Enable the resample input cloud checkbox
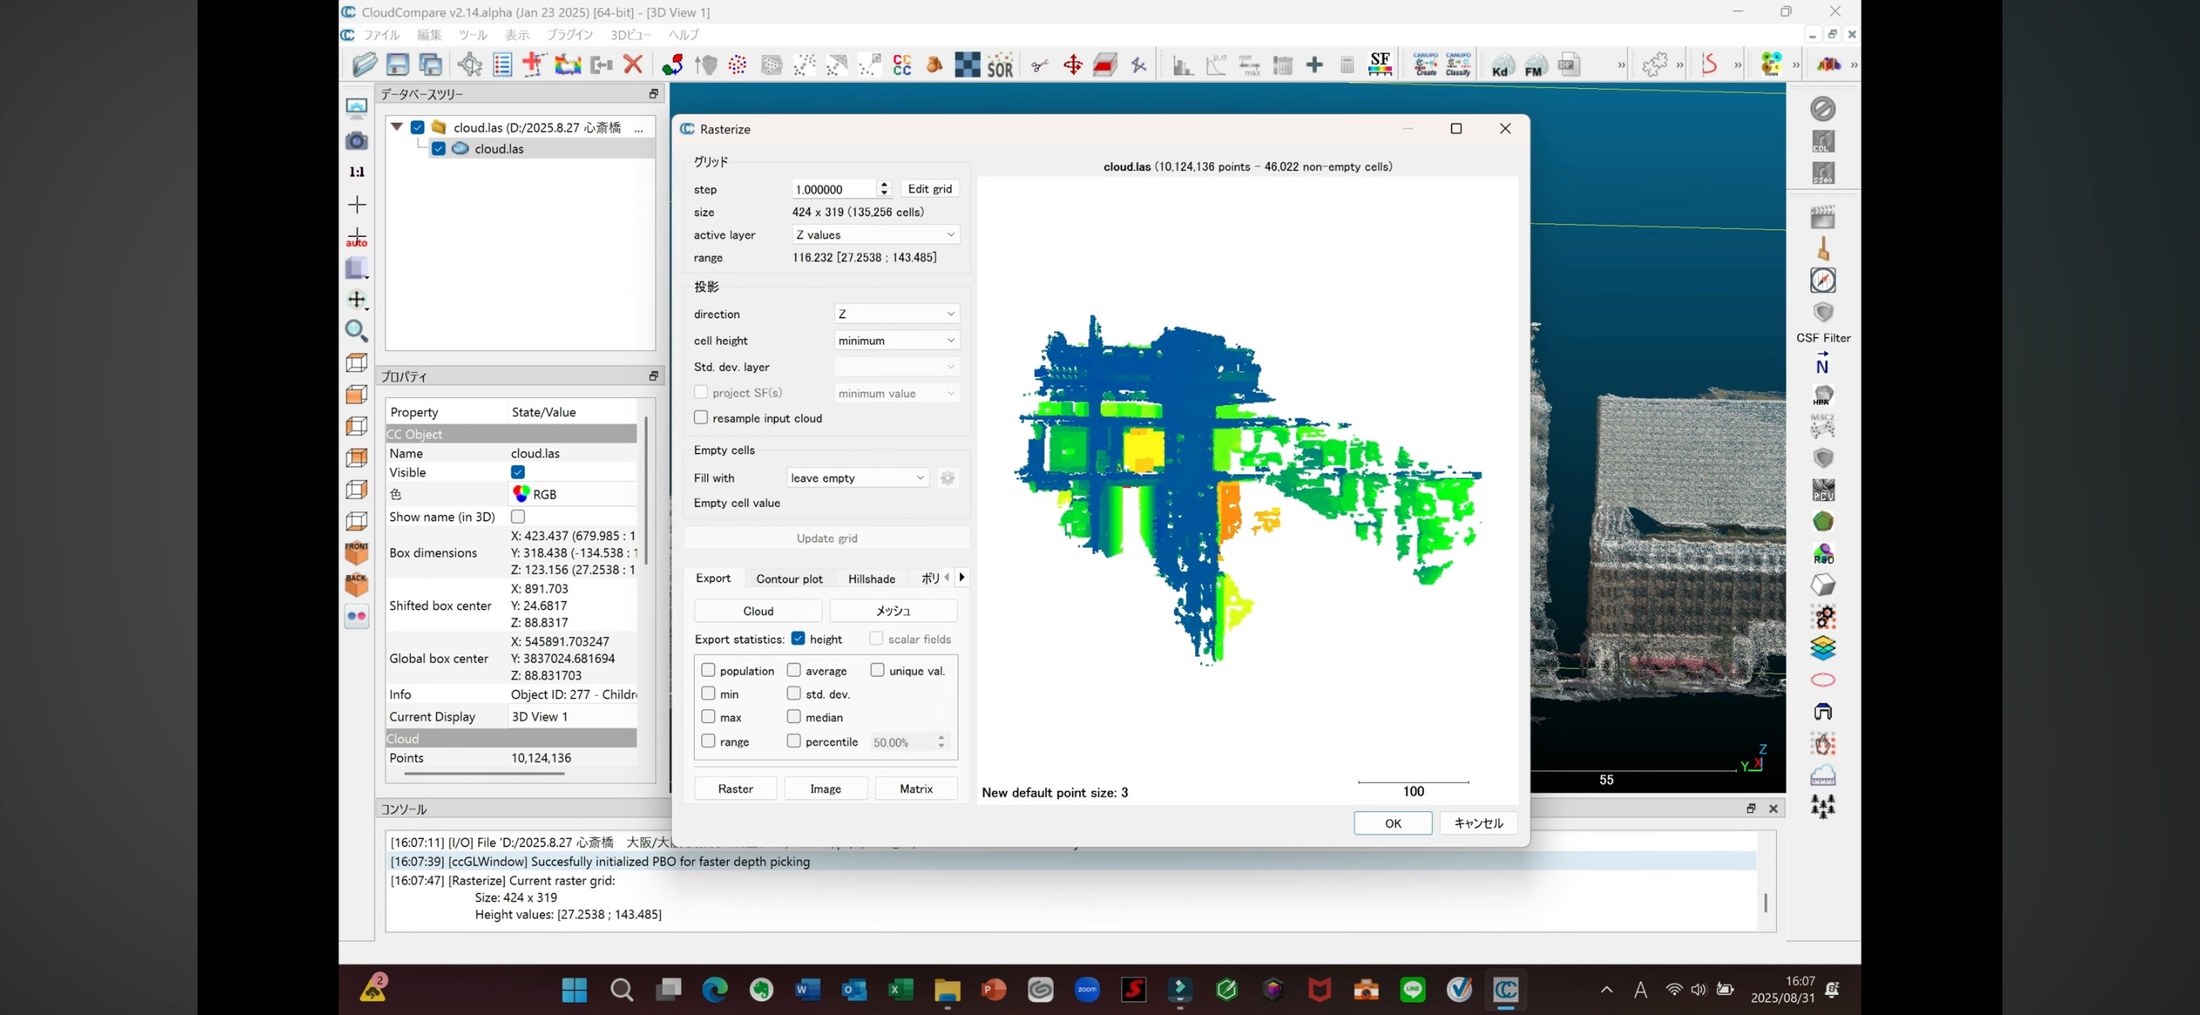 coord(701,417)
